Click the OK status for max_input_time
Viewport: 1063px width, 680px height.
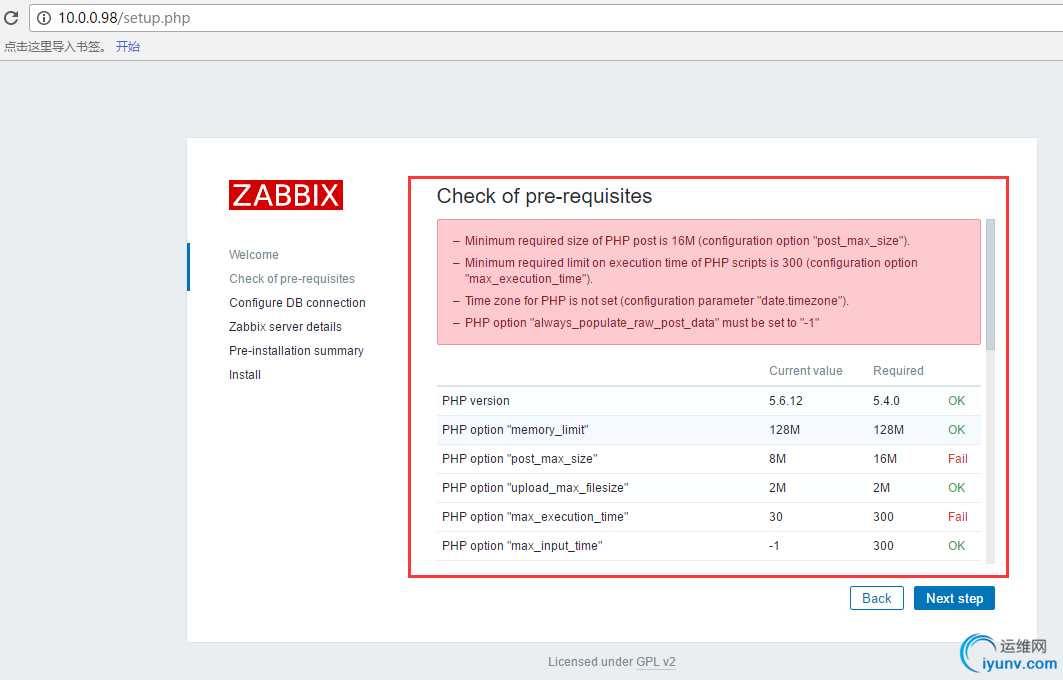click(x=957, y=546)
